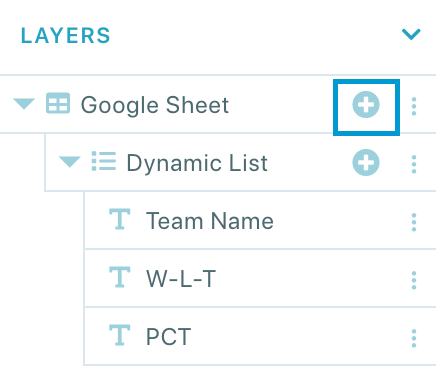This screenshot has width=436, height=378.
Task: Select the Team Name layer
Action: tap(260, 220)
